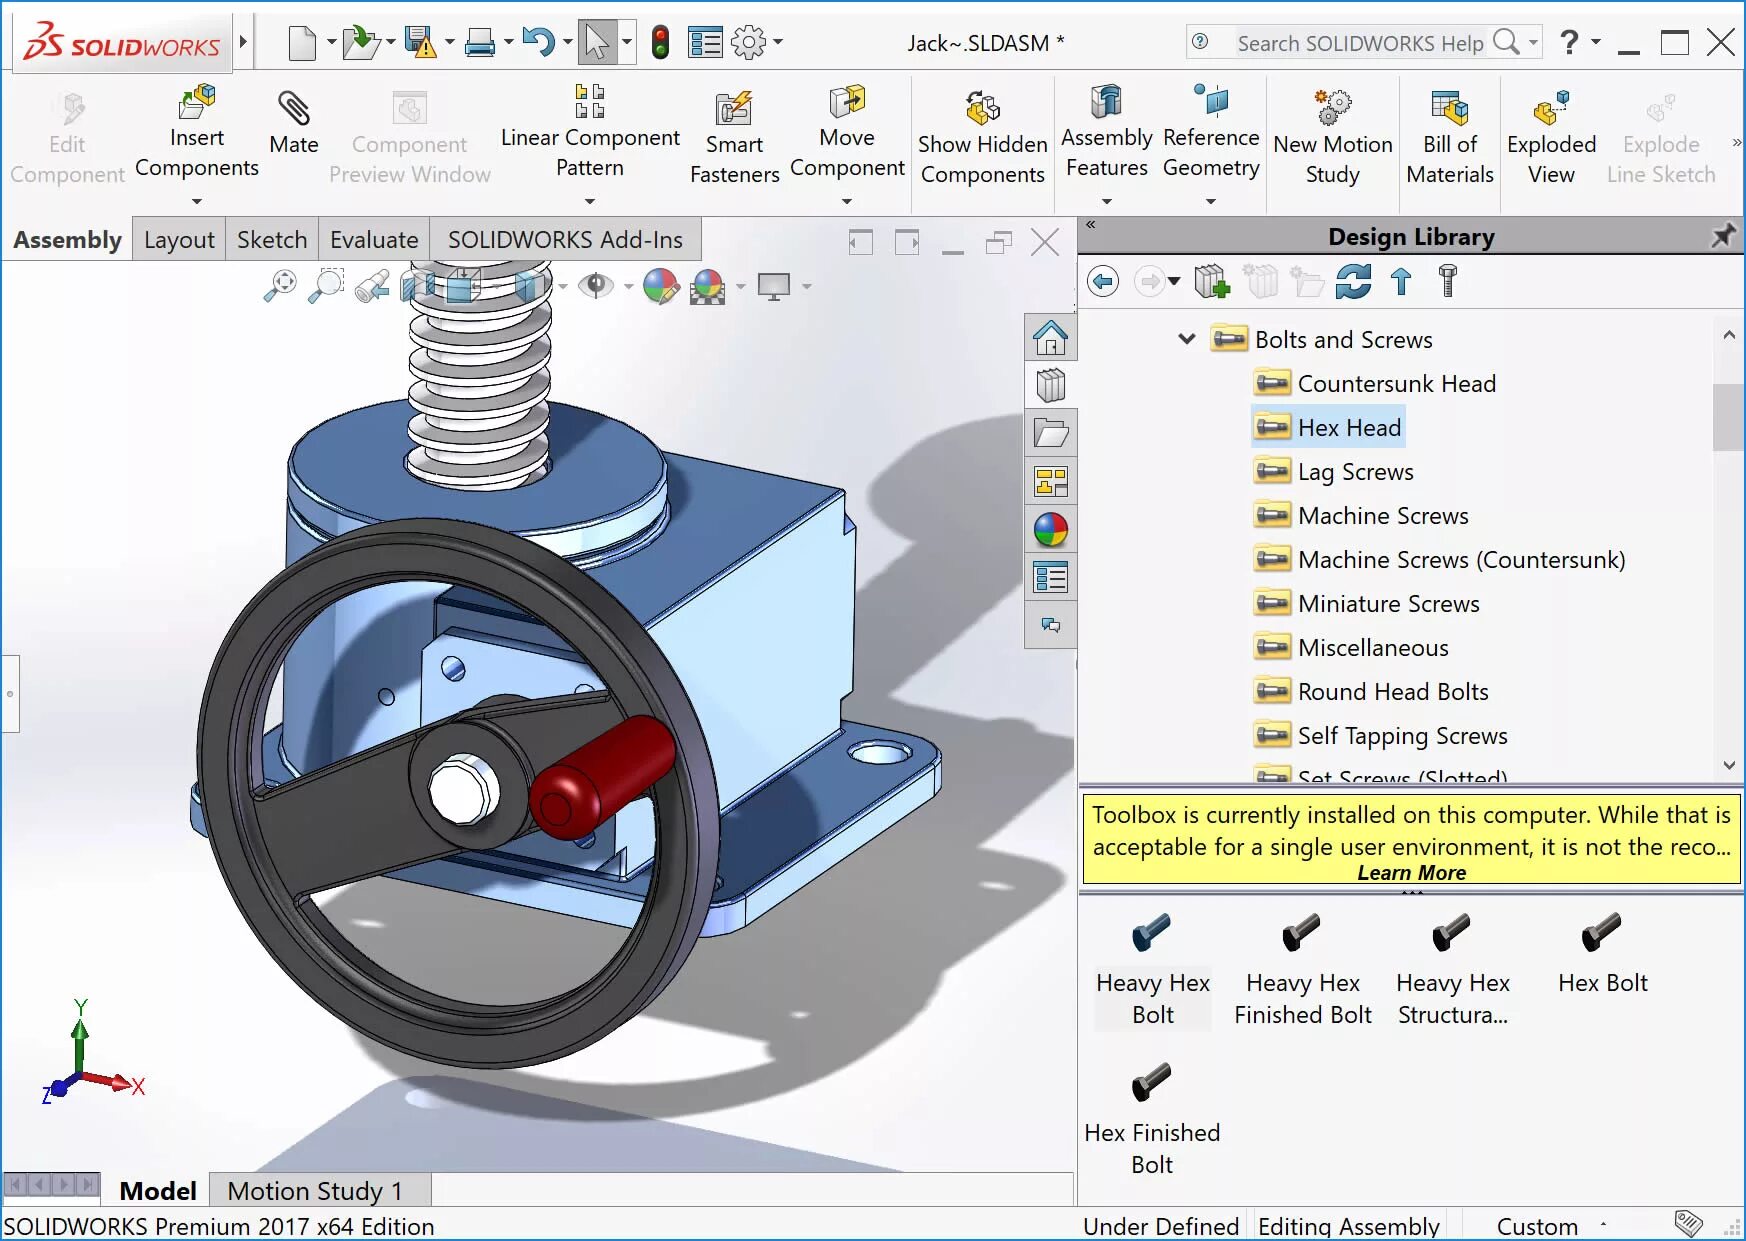
Task: Insert a Bill of Materials
Action: click(x=1450, y=138)
